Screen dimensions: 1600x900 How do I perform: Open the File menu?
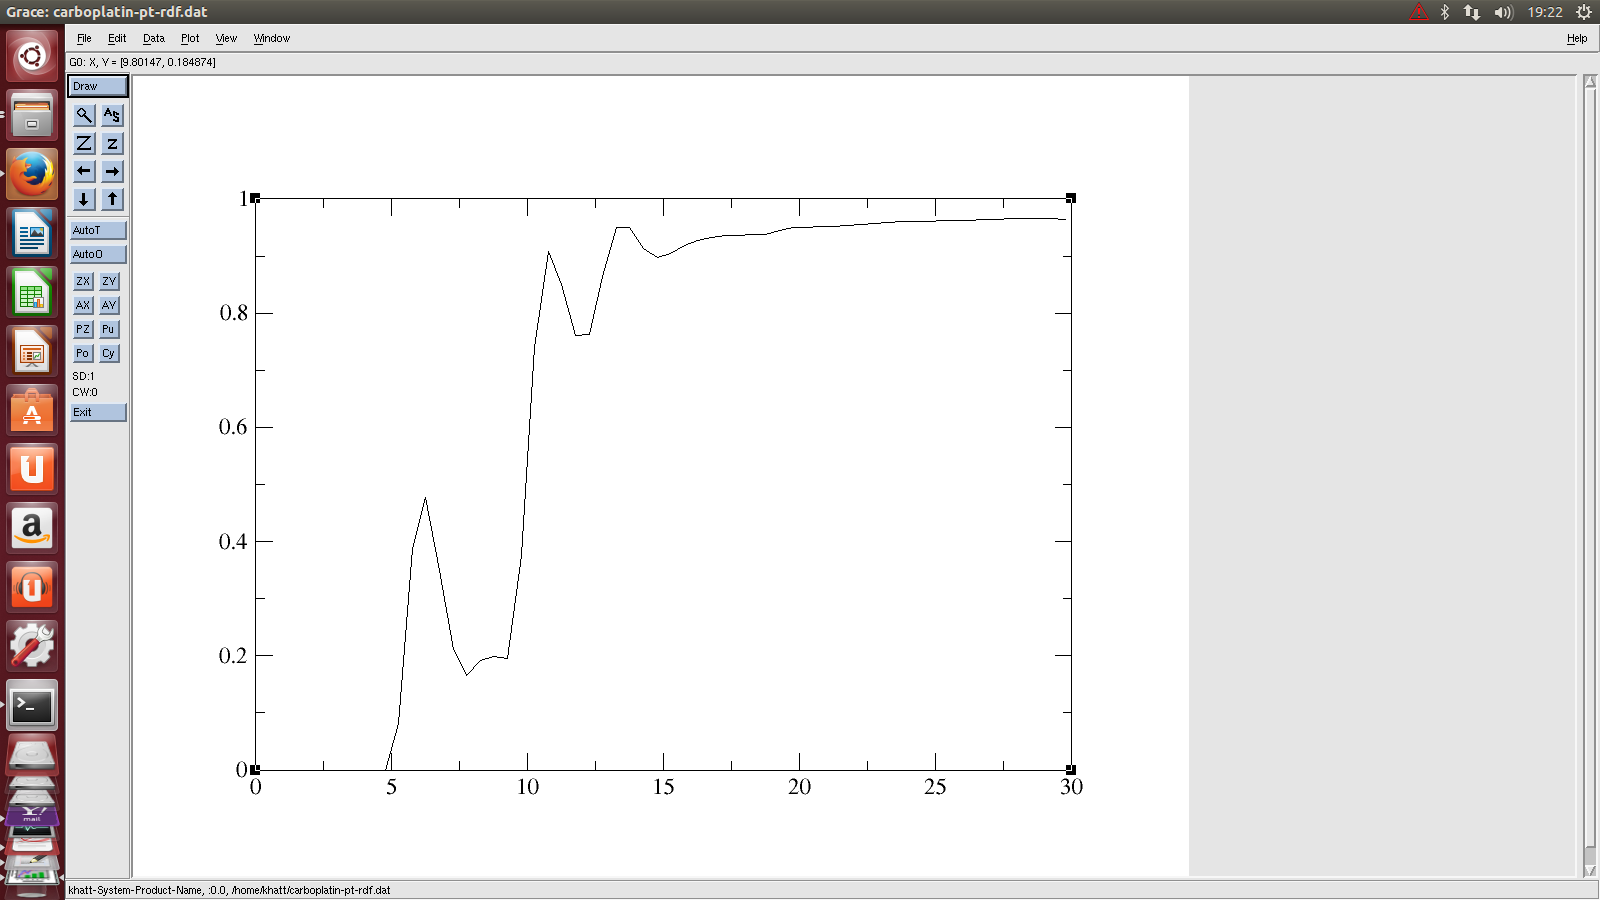(84, 38)
